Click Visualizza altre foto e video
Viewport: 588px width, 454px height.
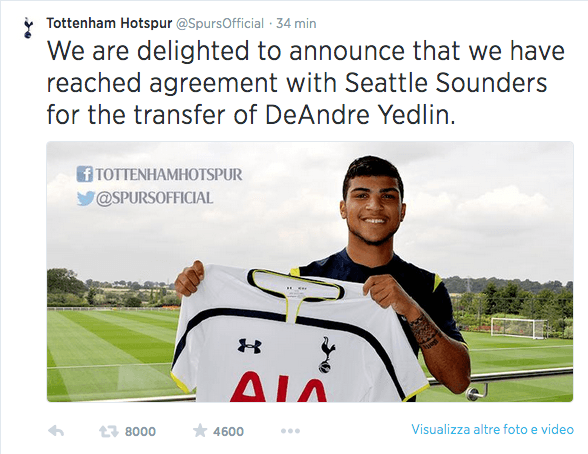click(x=492, y=429)
